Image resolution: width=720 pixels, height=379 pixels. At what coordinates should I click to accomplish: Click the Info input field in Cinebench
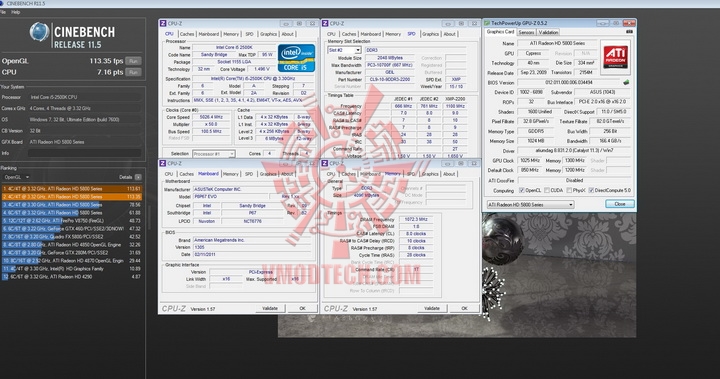pyautogui.click(x=84, y=153)
